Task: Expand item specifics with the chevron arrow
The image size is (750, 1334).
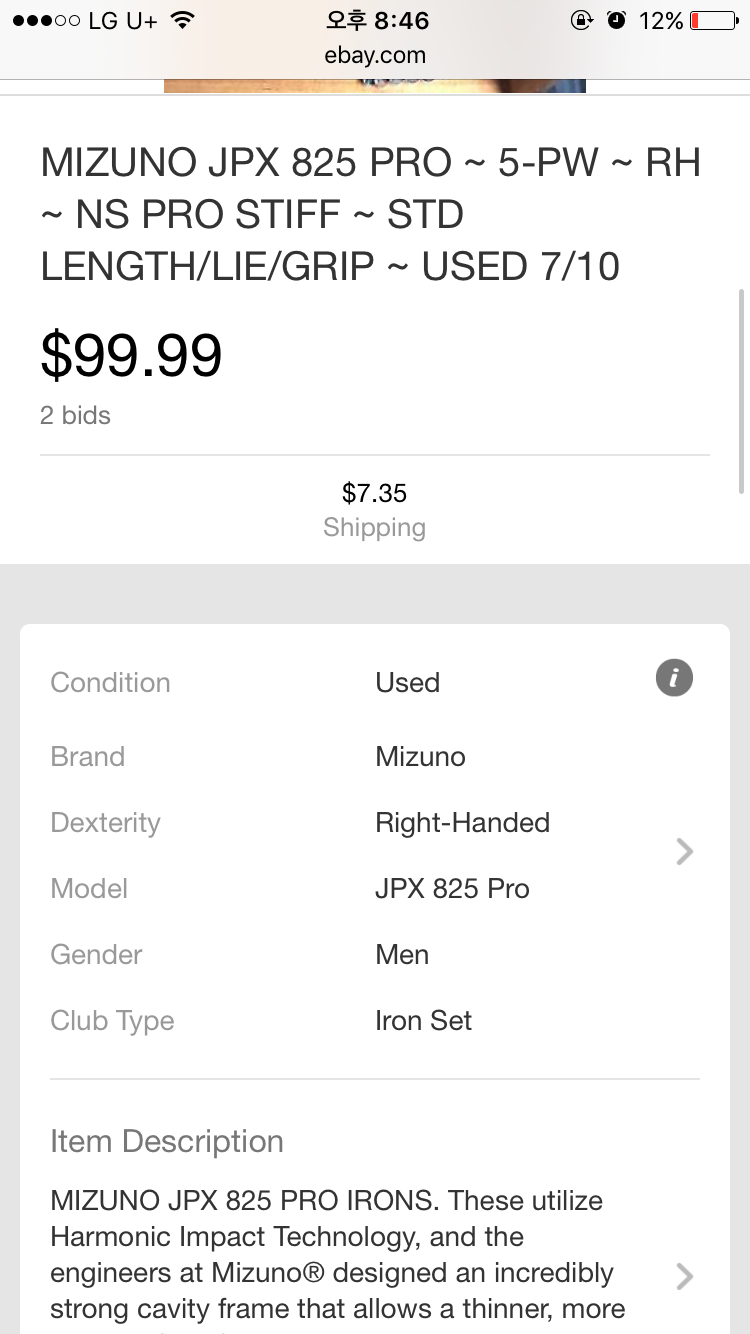Action: click(x=685, y=852)
